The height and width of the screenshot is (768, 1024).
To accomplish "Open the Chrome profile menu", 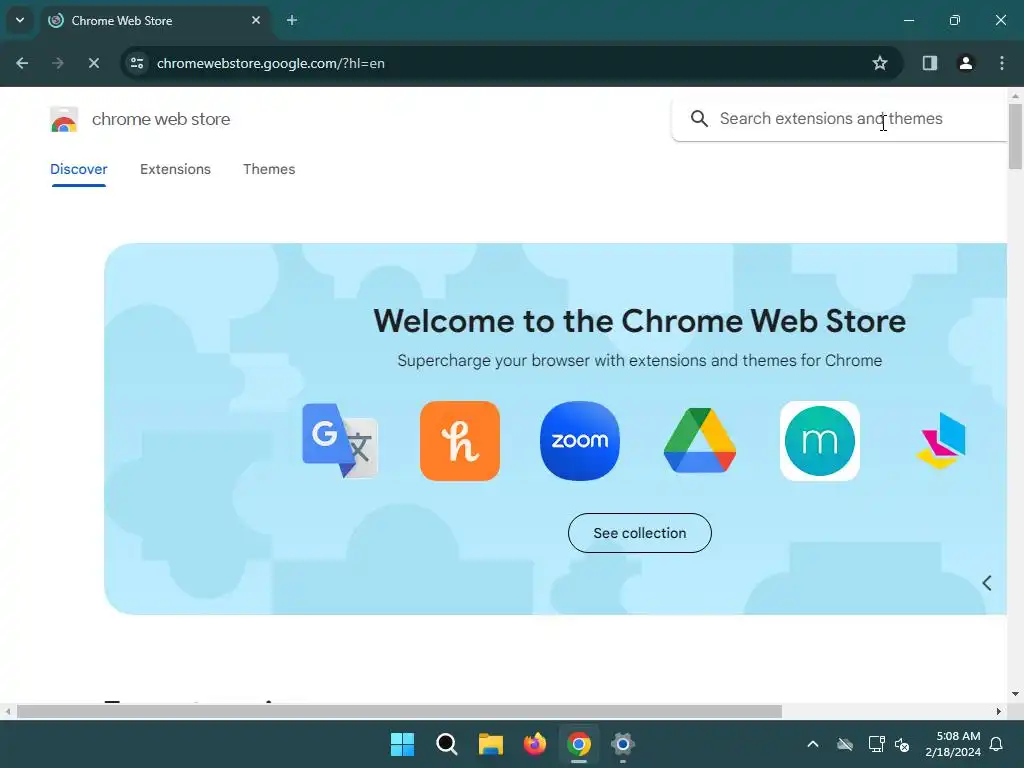I will (966, 63).
